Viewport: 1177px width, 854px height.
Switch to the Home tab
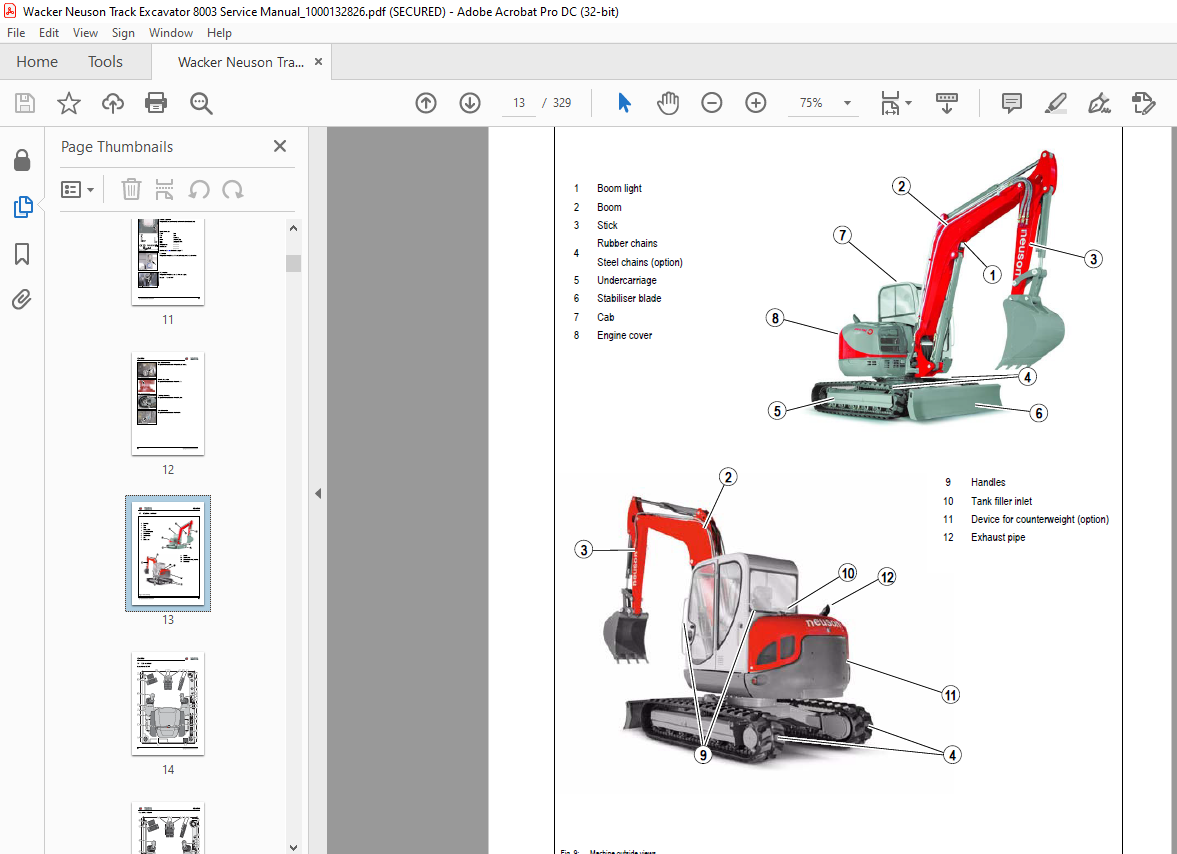(37, 62)
